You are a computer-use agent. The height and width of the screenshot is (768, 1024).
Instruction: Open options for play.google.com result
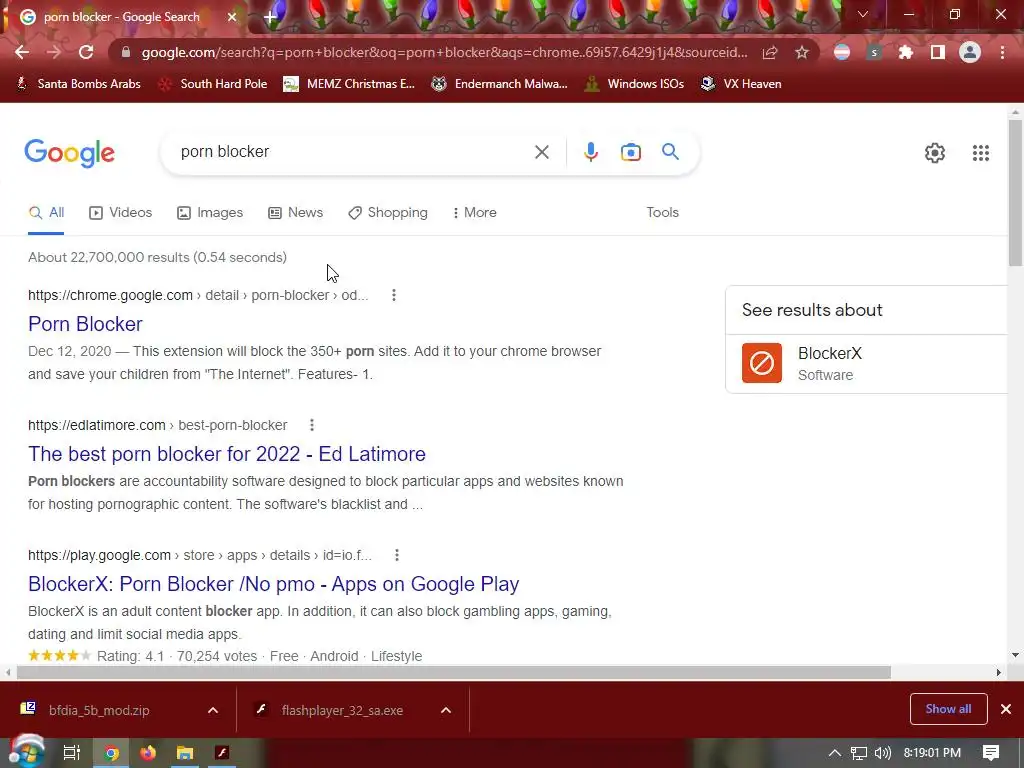point(396,555)
